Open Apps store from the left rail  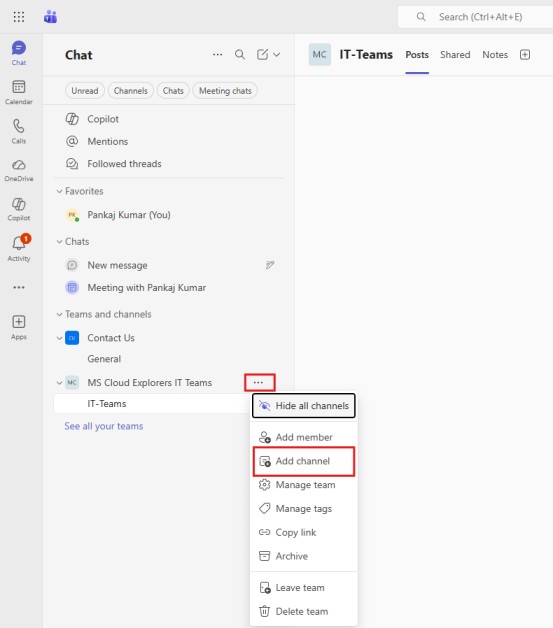point(19,328)
